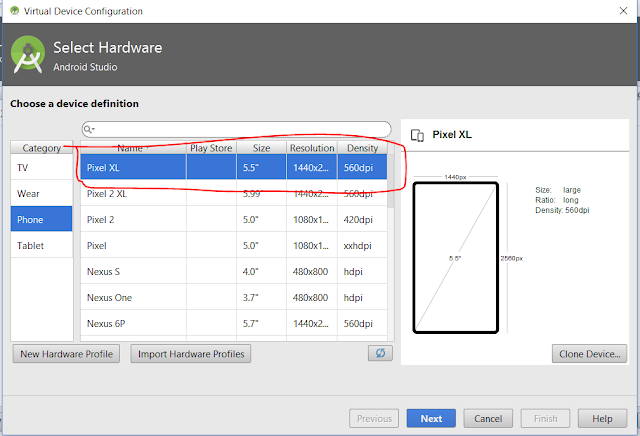Click the 480x800 resolution of Nexus S
This screenshot has width=640, height=436.
[310, 271]
